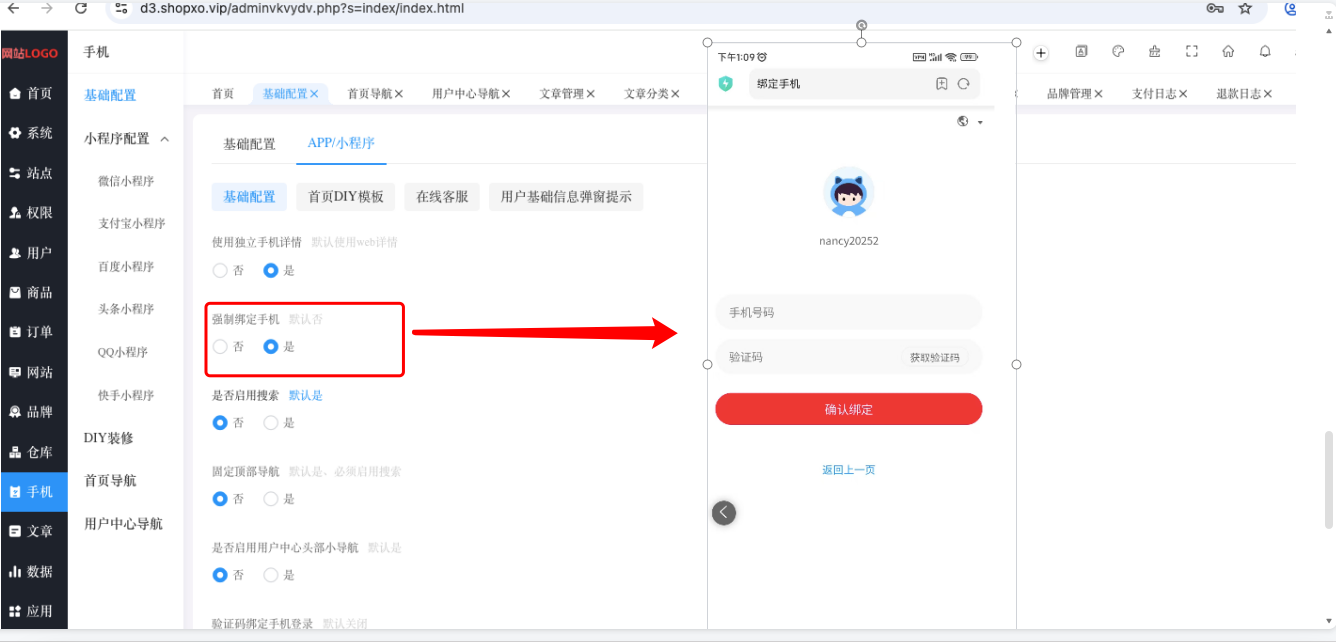Click the red 确认绑定 button
The height and width of the screenshot is (642, 1336).
[849, 409]
